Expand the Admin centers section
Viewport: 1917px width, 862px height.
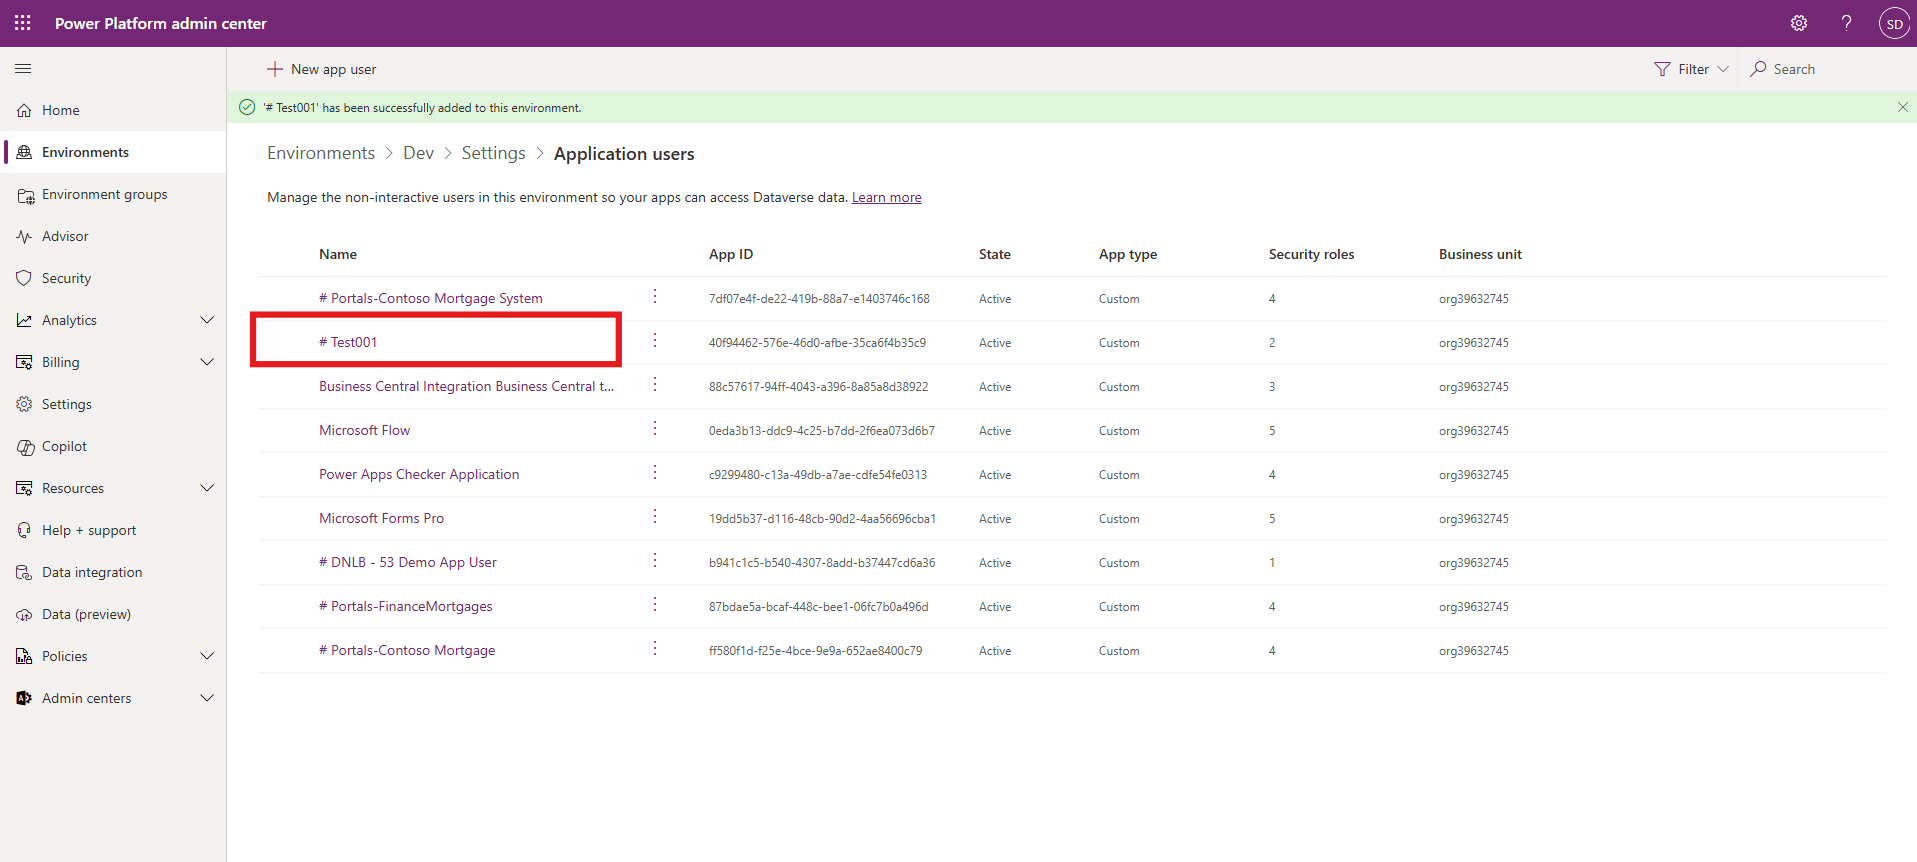[x=207, y=698]
